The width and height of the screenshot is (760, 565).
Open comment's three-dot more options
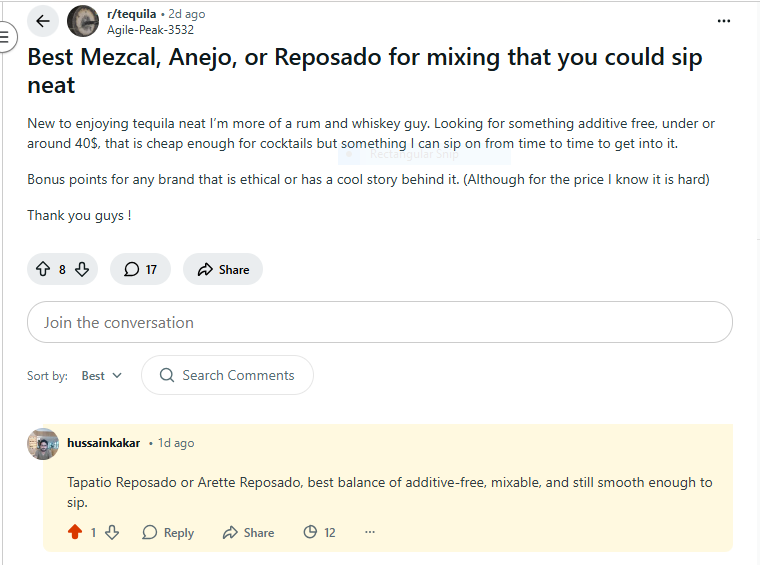[370, 532]
